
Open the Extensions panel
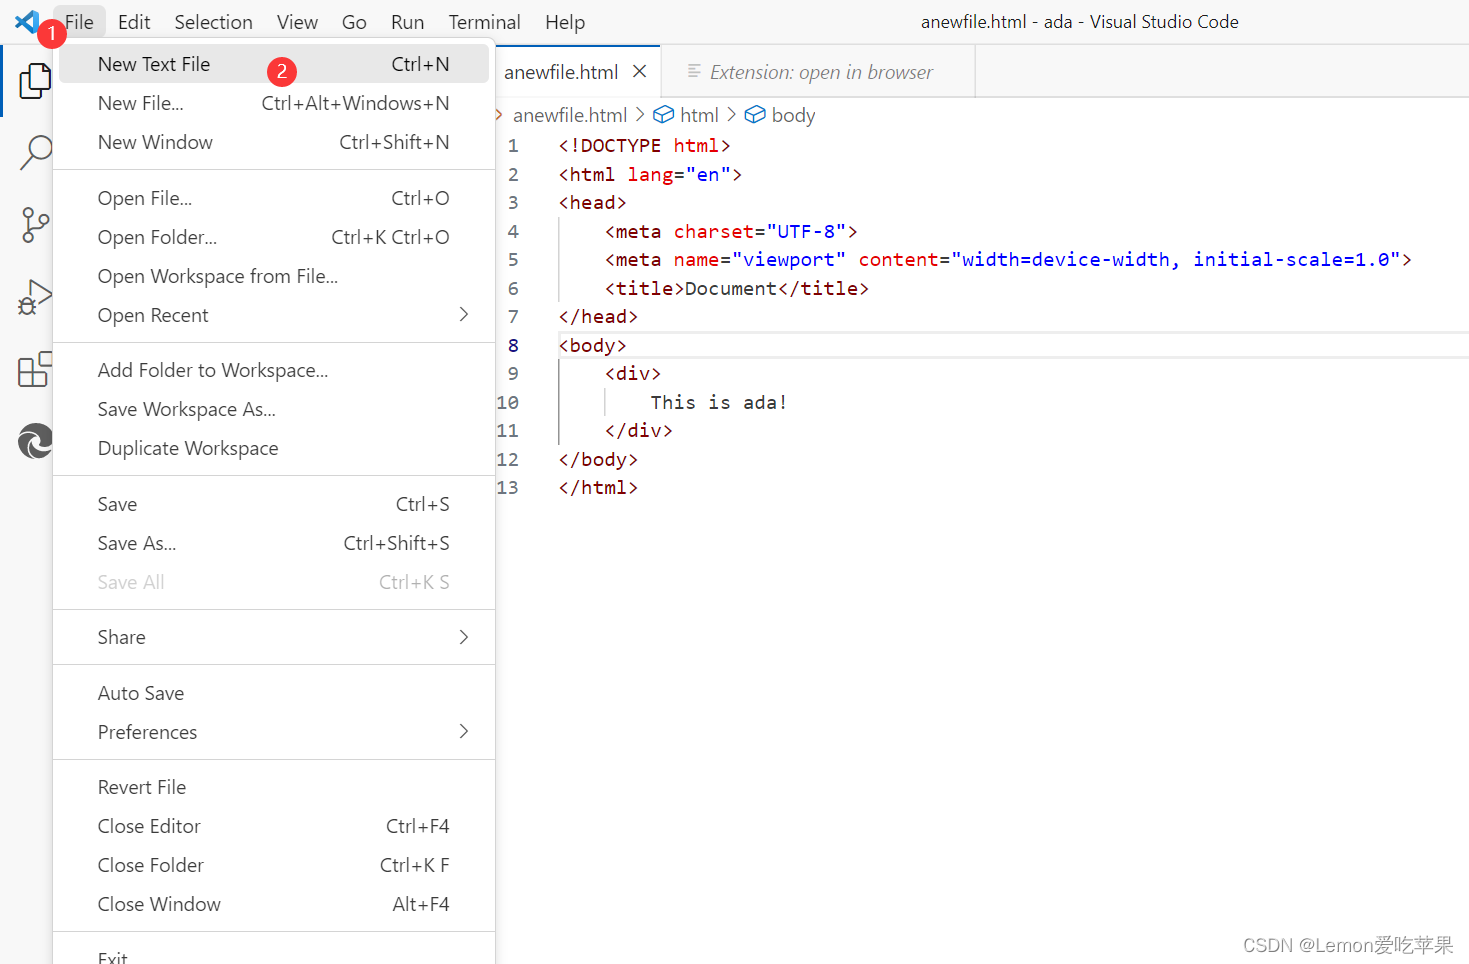pyautogui.click(x=35, y=370)
